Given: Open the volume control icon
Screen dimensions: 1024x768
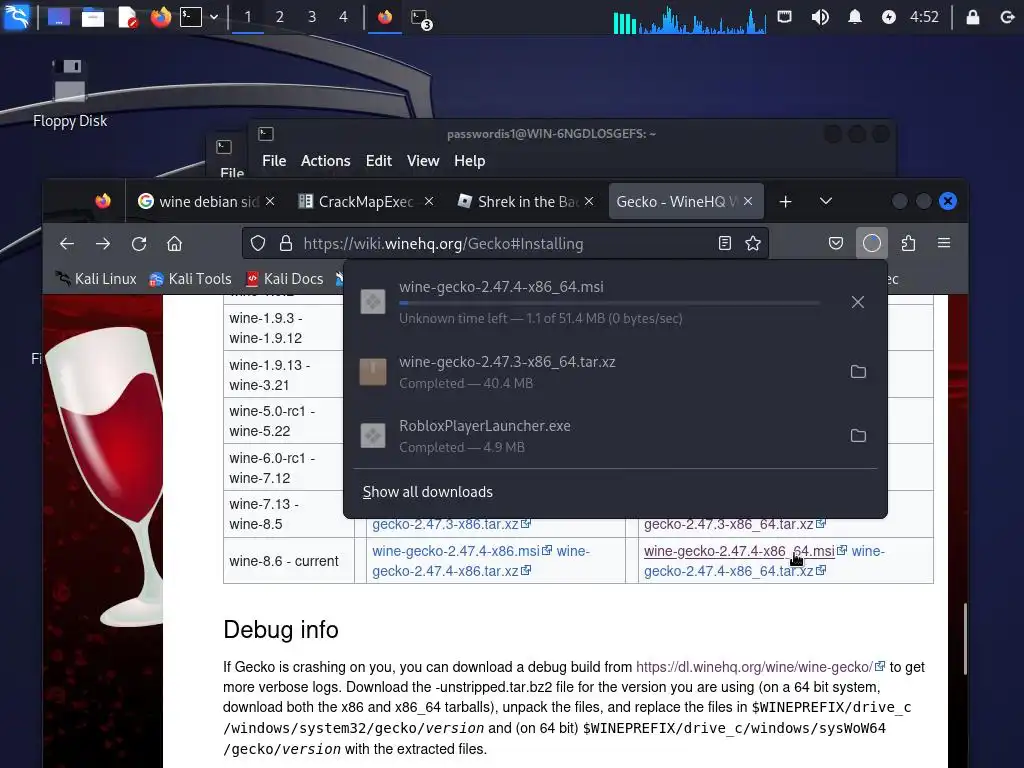Looking at the screenshot, I should 820,16.
